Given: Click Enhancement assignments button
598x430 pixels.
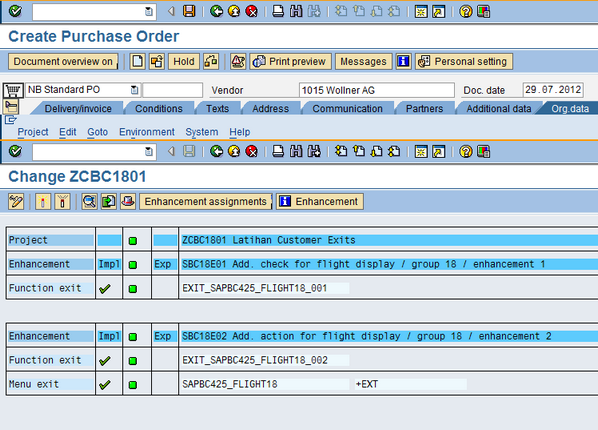Looking at the screenshot, I should [x=206, y=201].
